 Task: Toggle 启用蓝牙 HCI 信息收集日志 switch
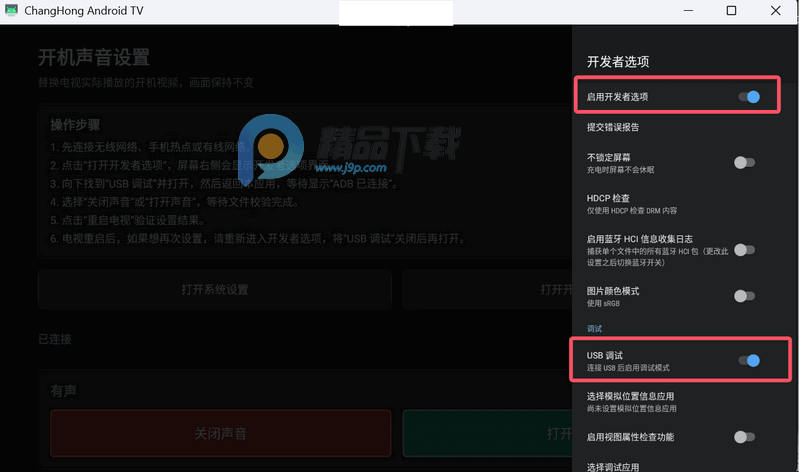(744, 250)
